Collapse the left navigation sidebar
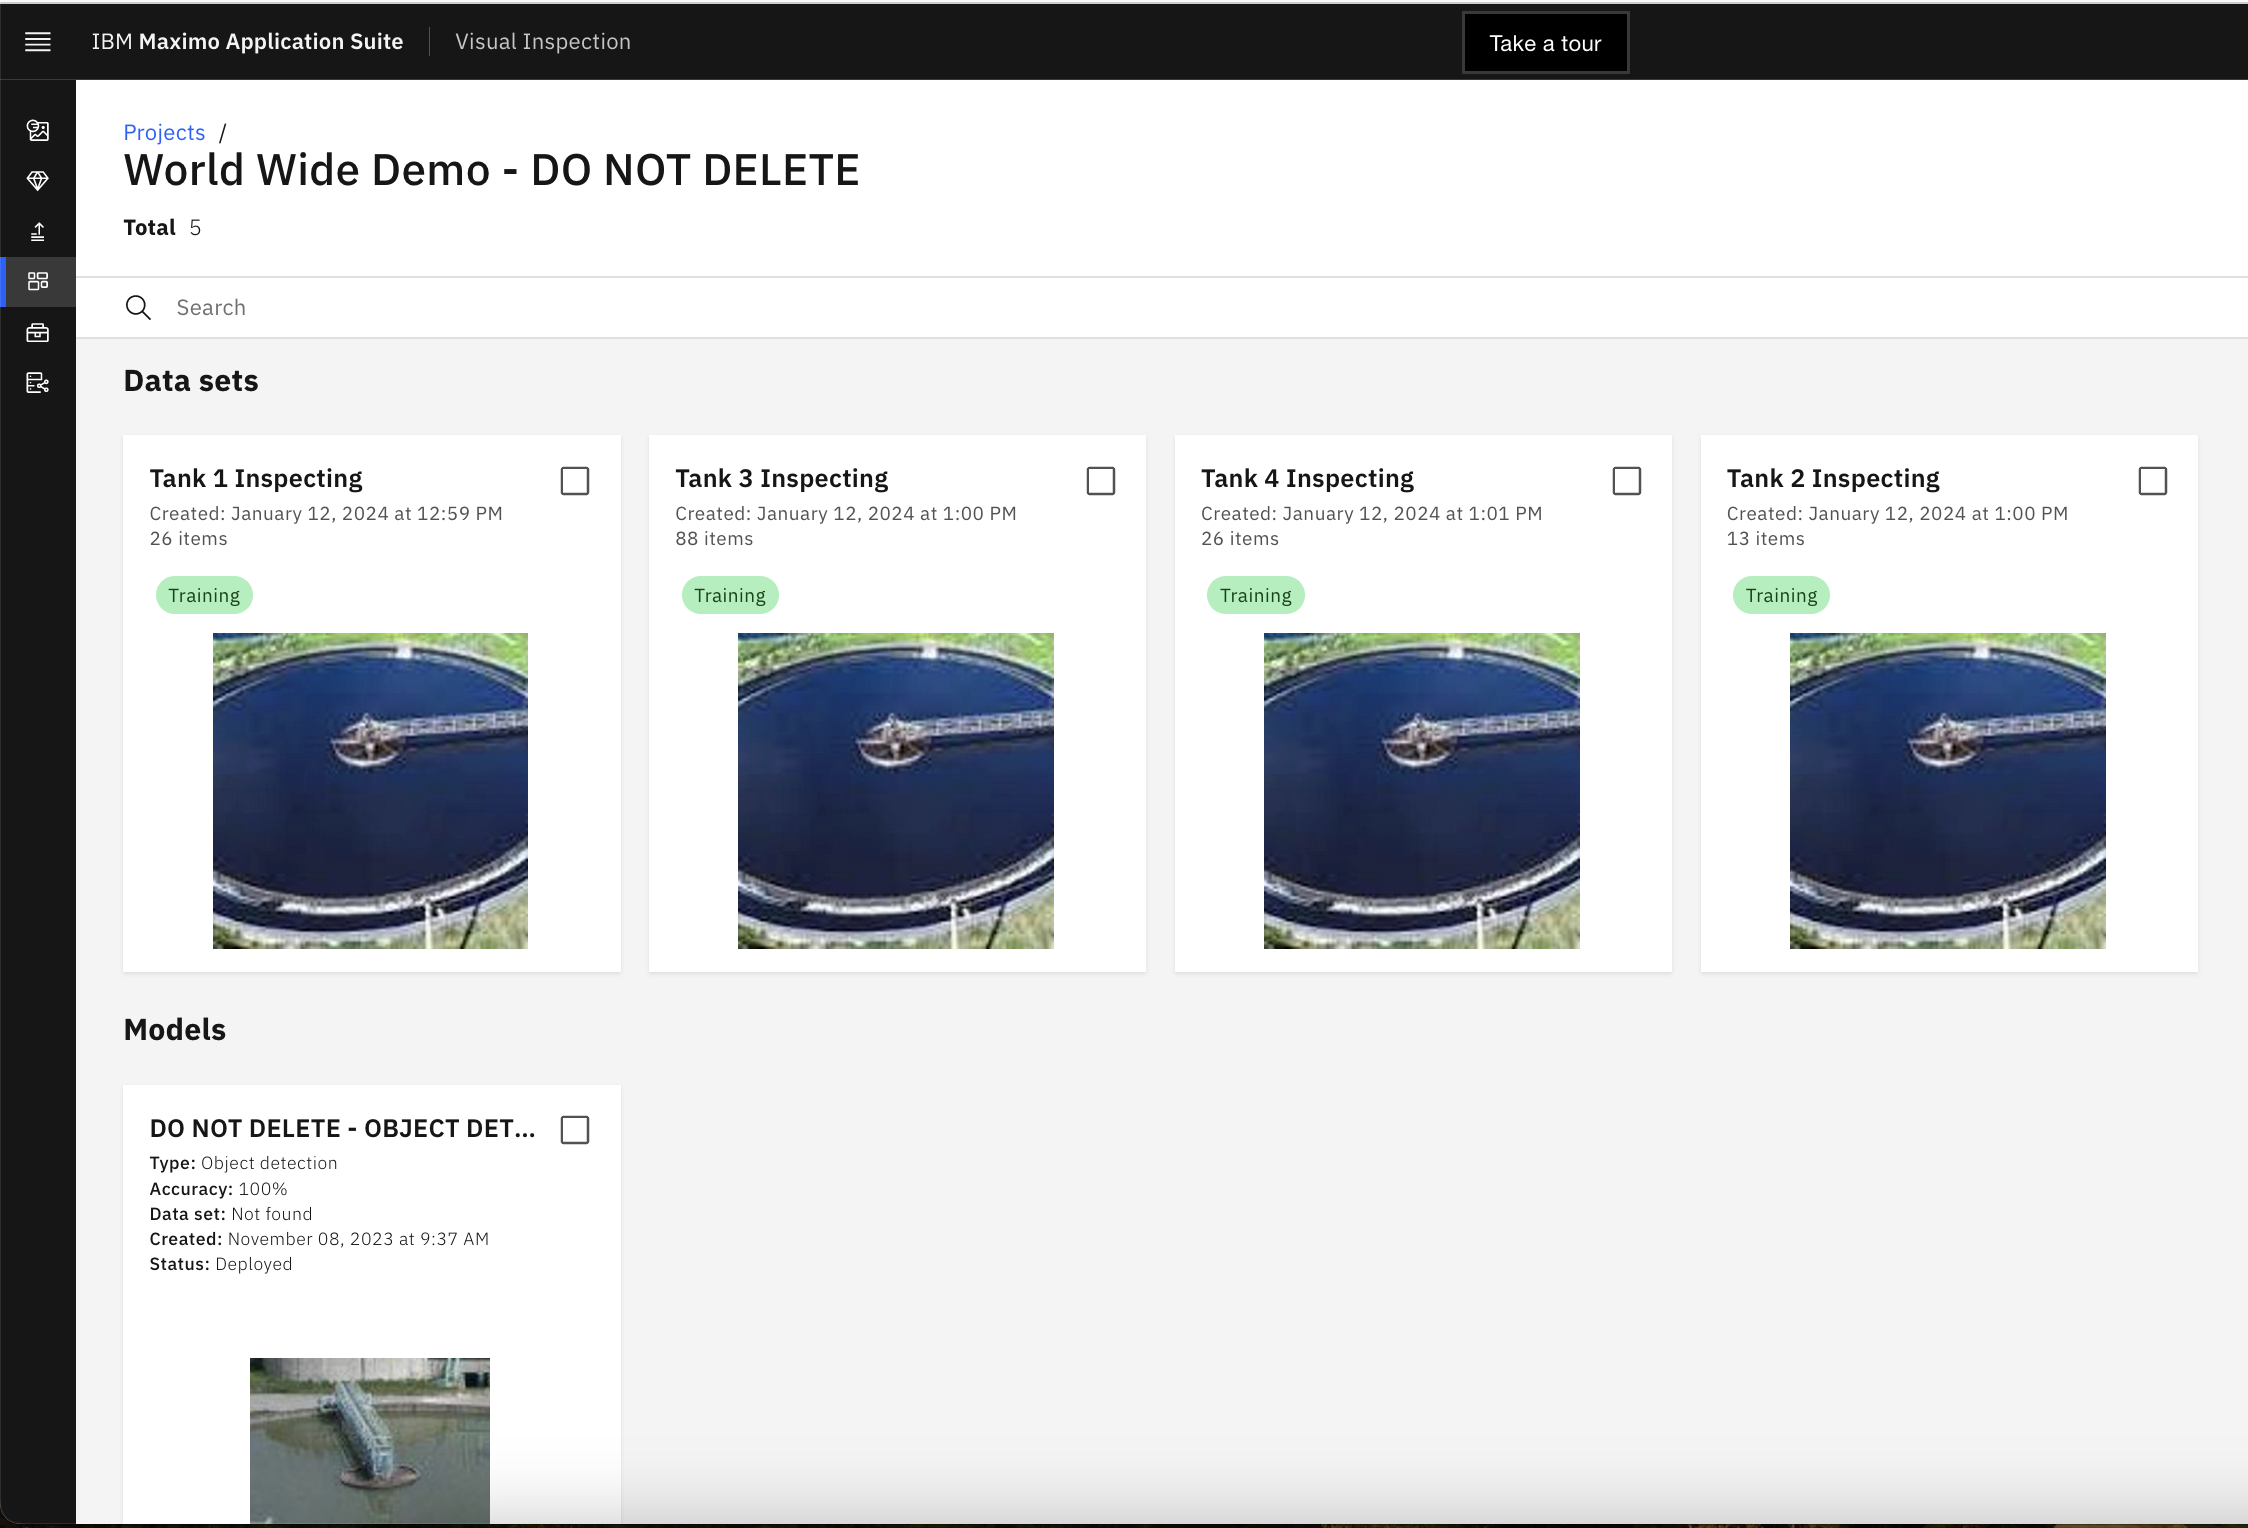Image resolution: width=2248 pixels, height=1528 pixels. [39, 41]
